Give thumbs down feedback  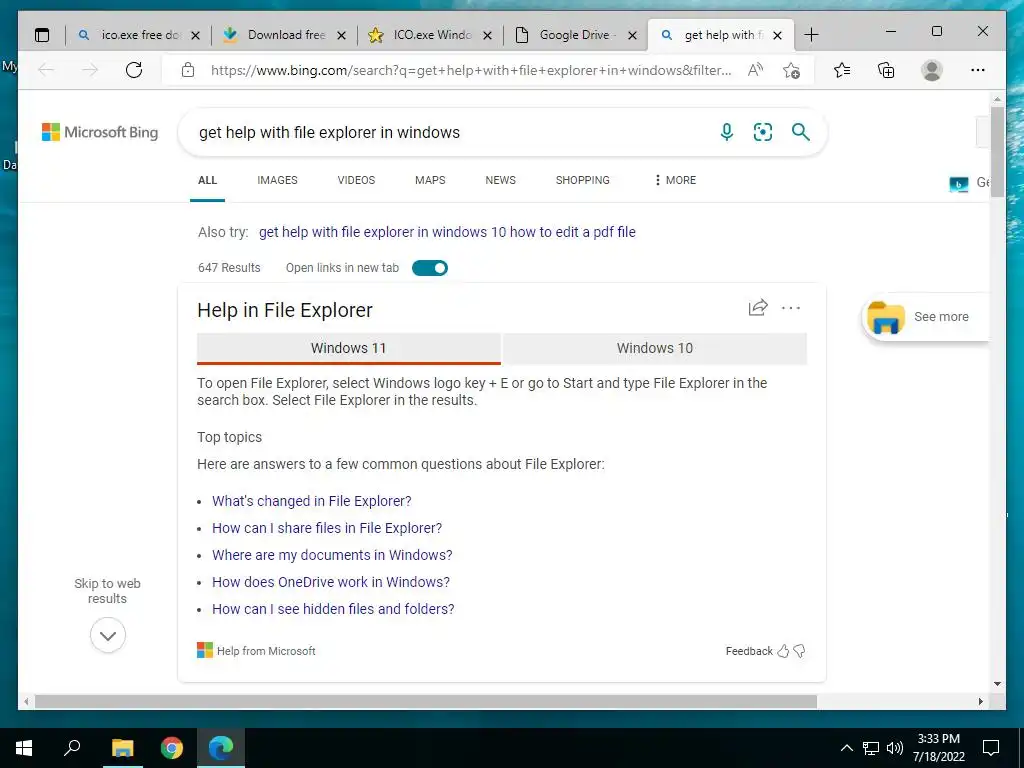click(x=799, y=651)
